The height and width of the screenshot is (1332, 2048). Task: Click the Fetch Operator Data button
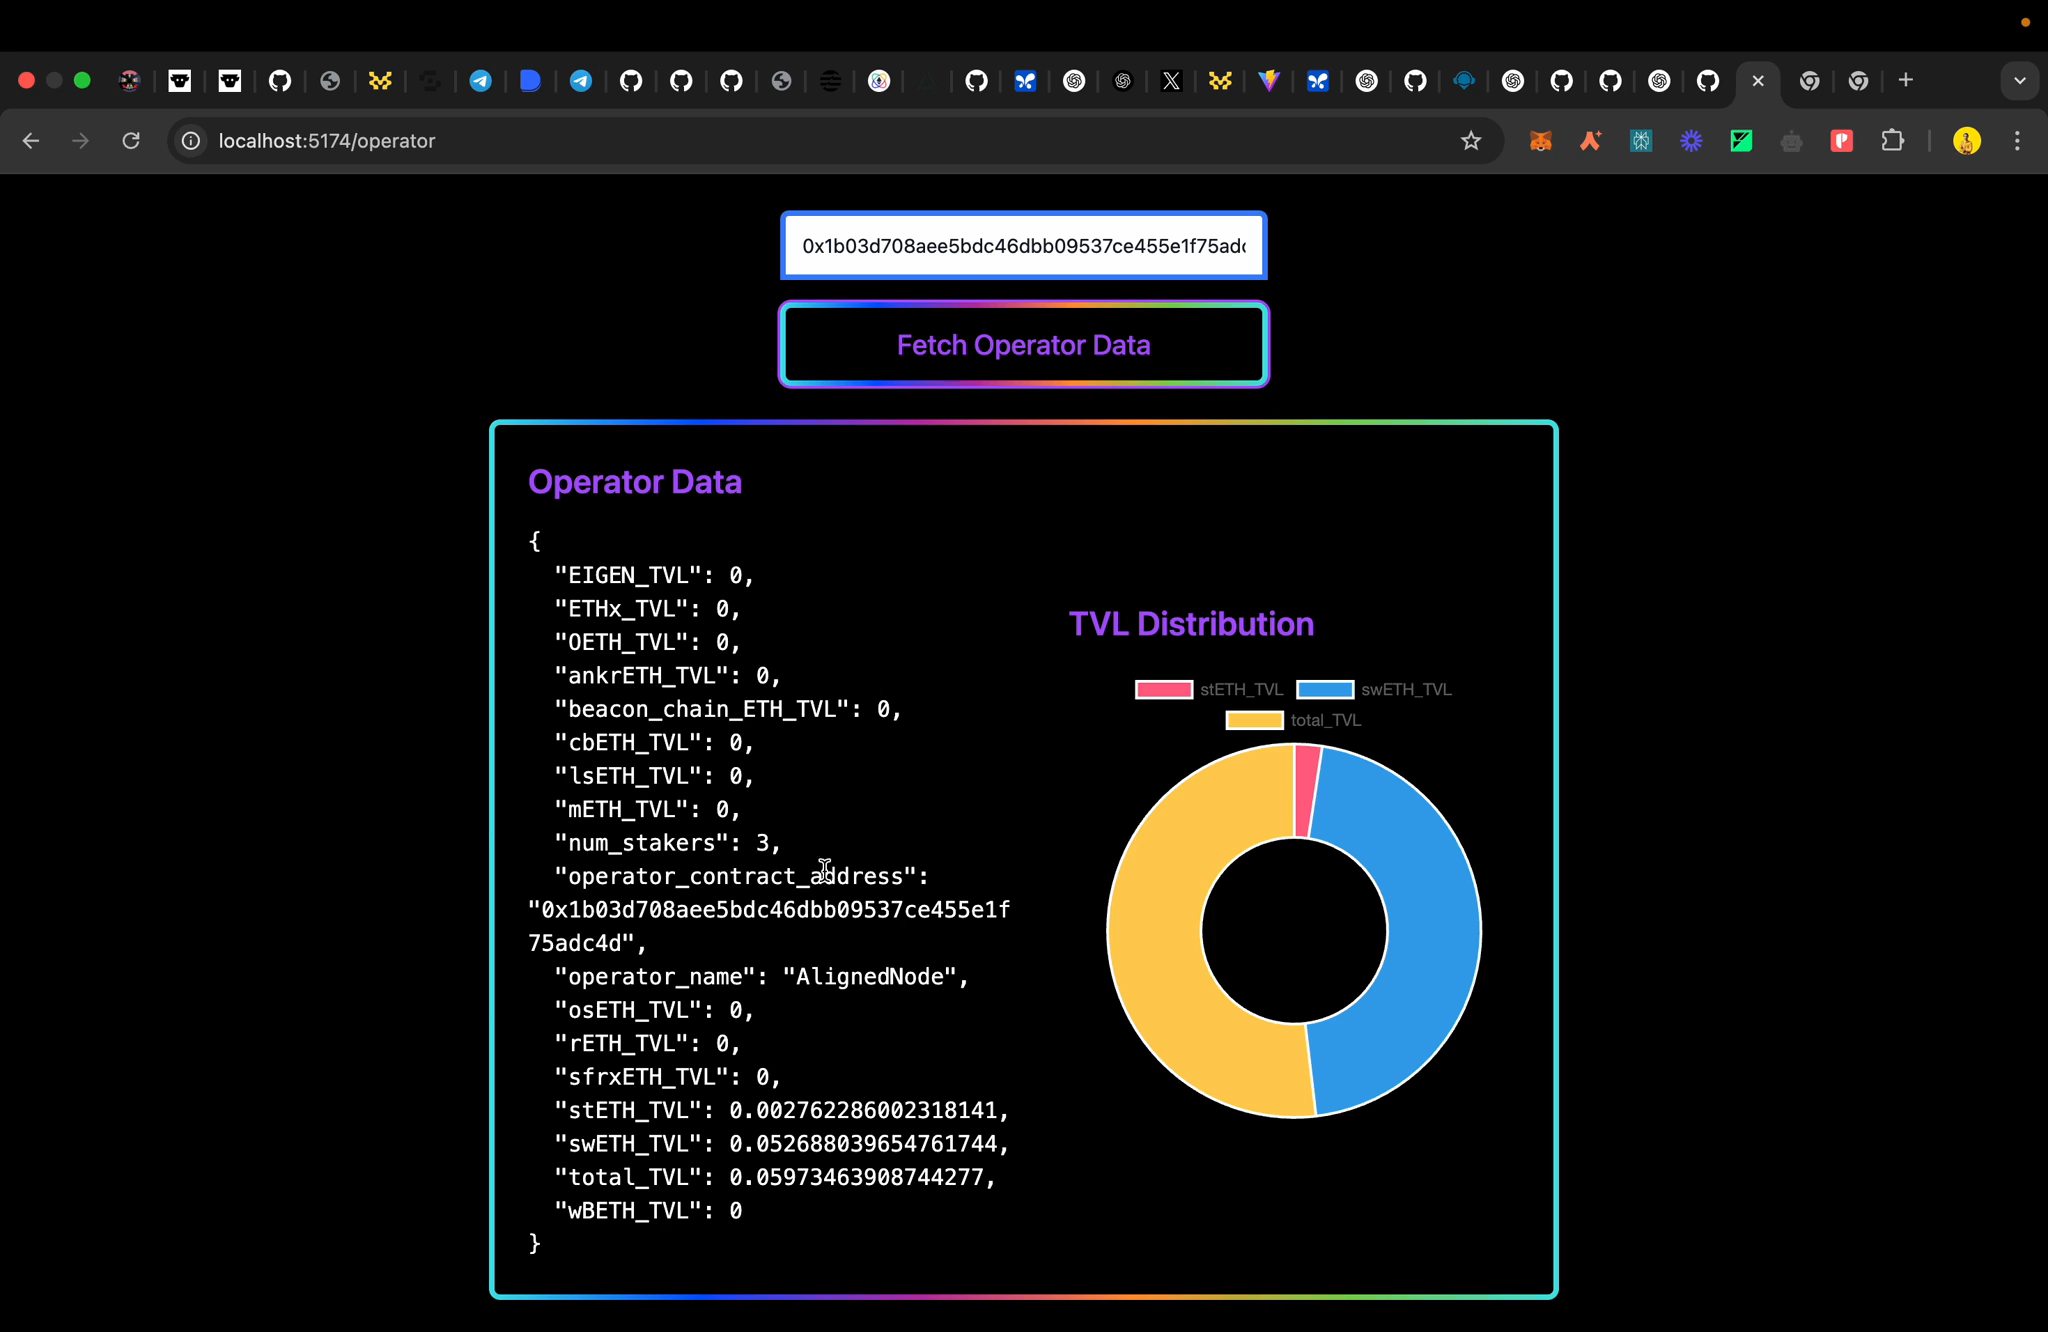coord(1024,345)
